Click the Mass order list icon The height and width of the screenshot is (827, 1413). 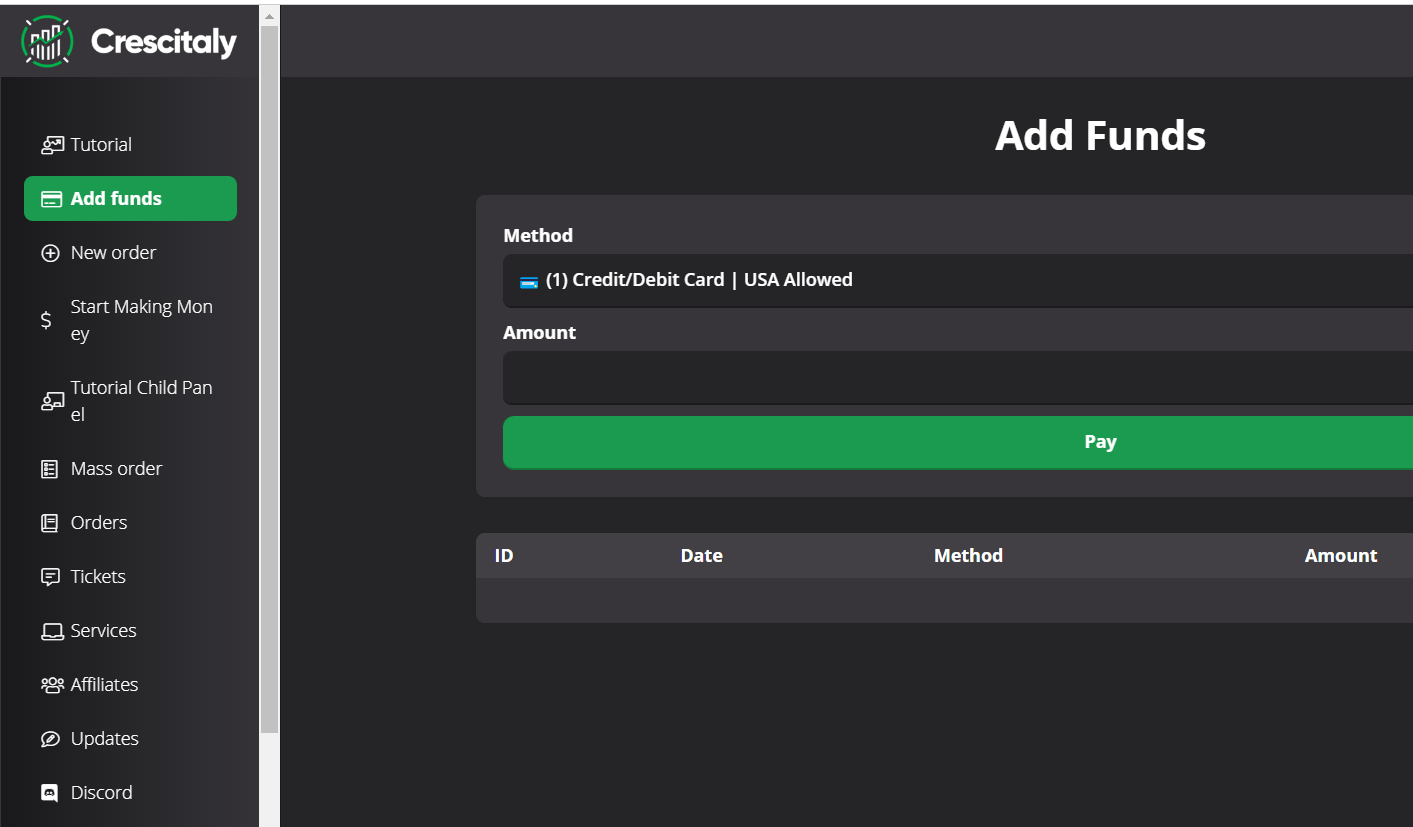coord(50,469)
